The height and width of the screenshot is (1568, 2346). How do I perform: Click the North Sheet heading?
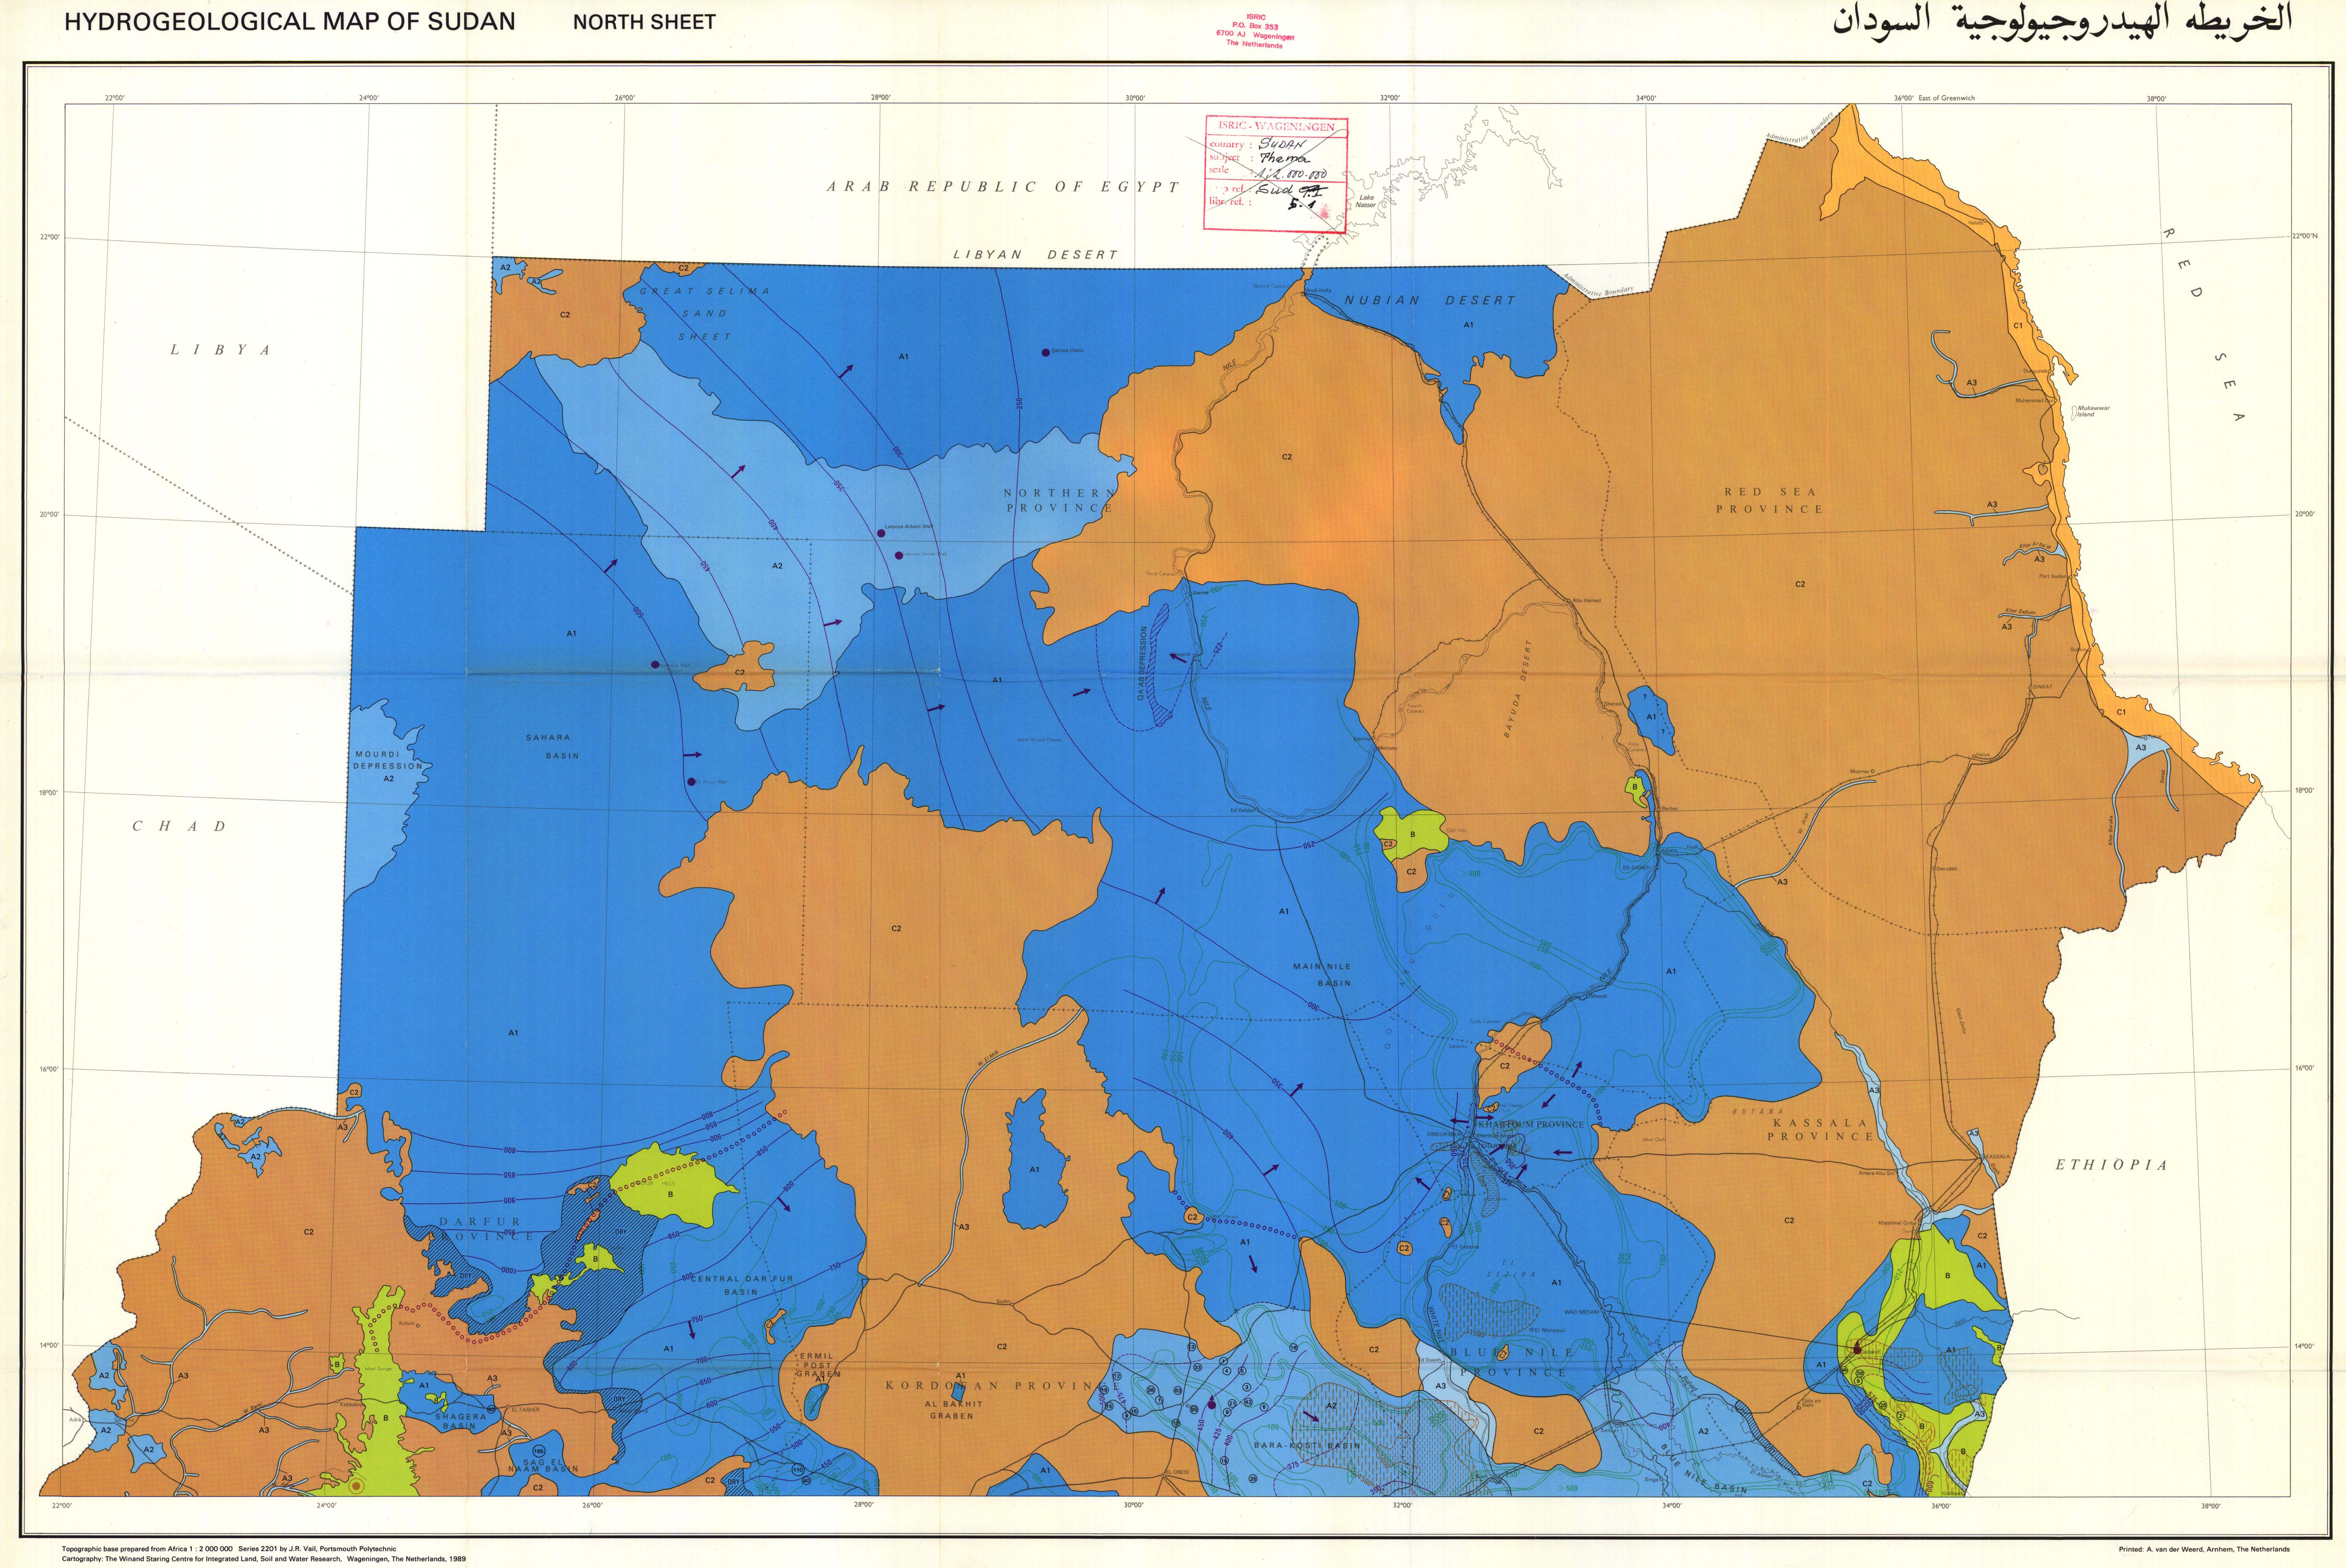tap(644, 22)
